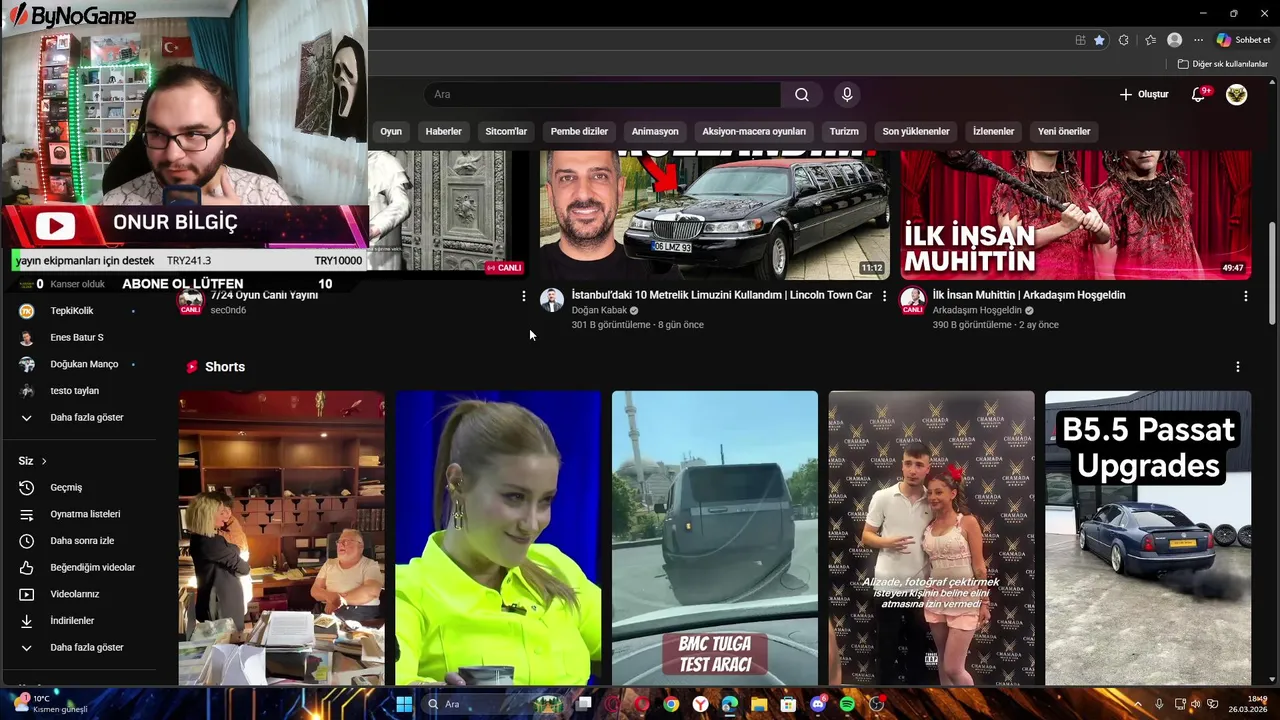Play the office bookshelf short
This screenshot has width=1280, height=720.
(x=281, y=538)
